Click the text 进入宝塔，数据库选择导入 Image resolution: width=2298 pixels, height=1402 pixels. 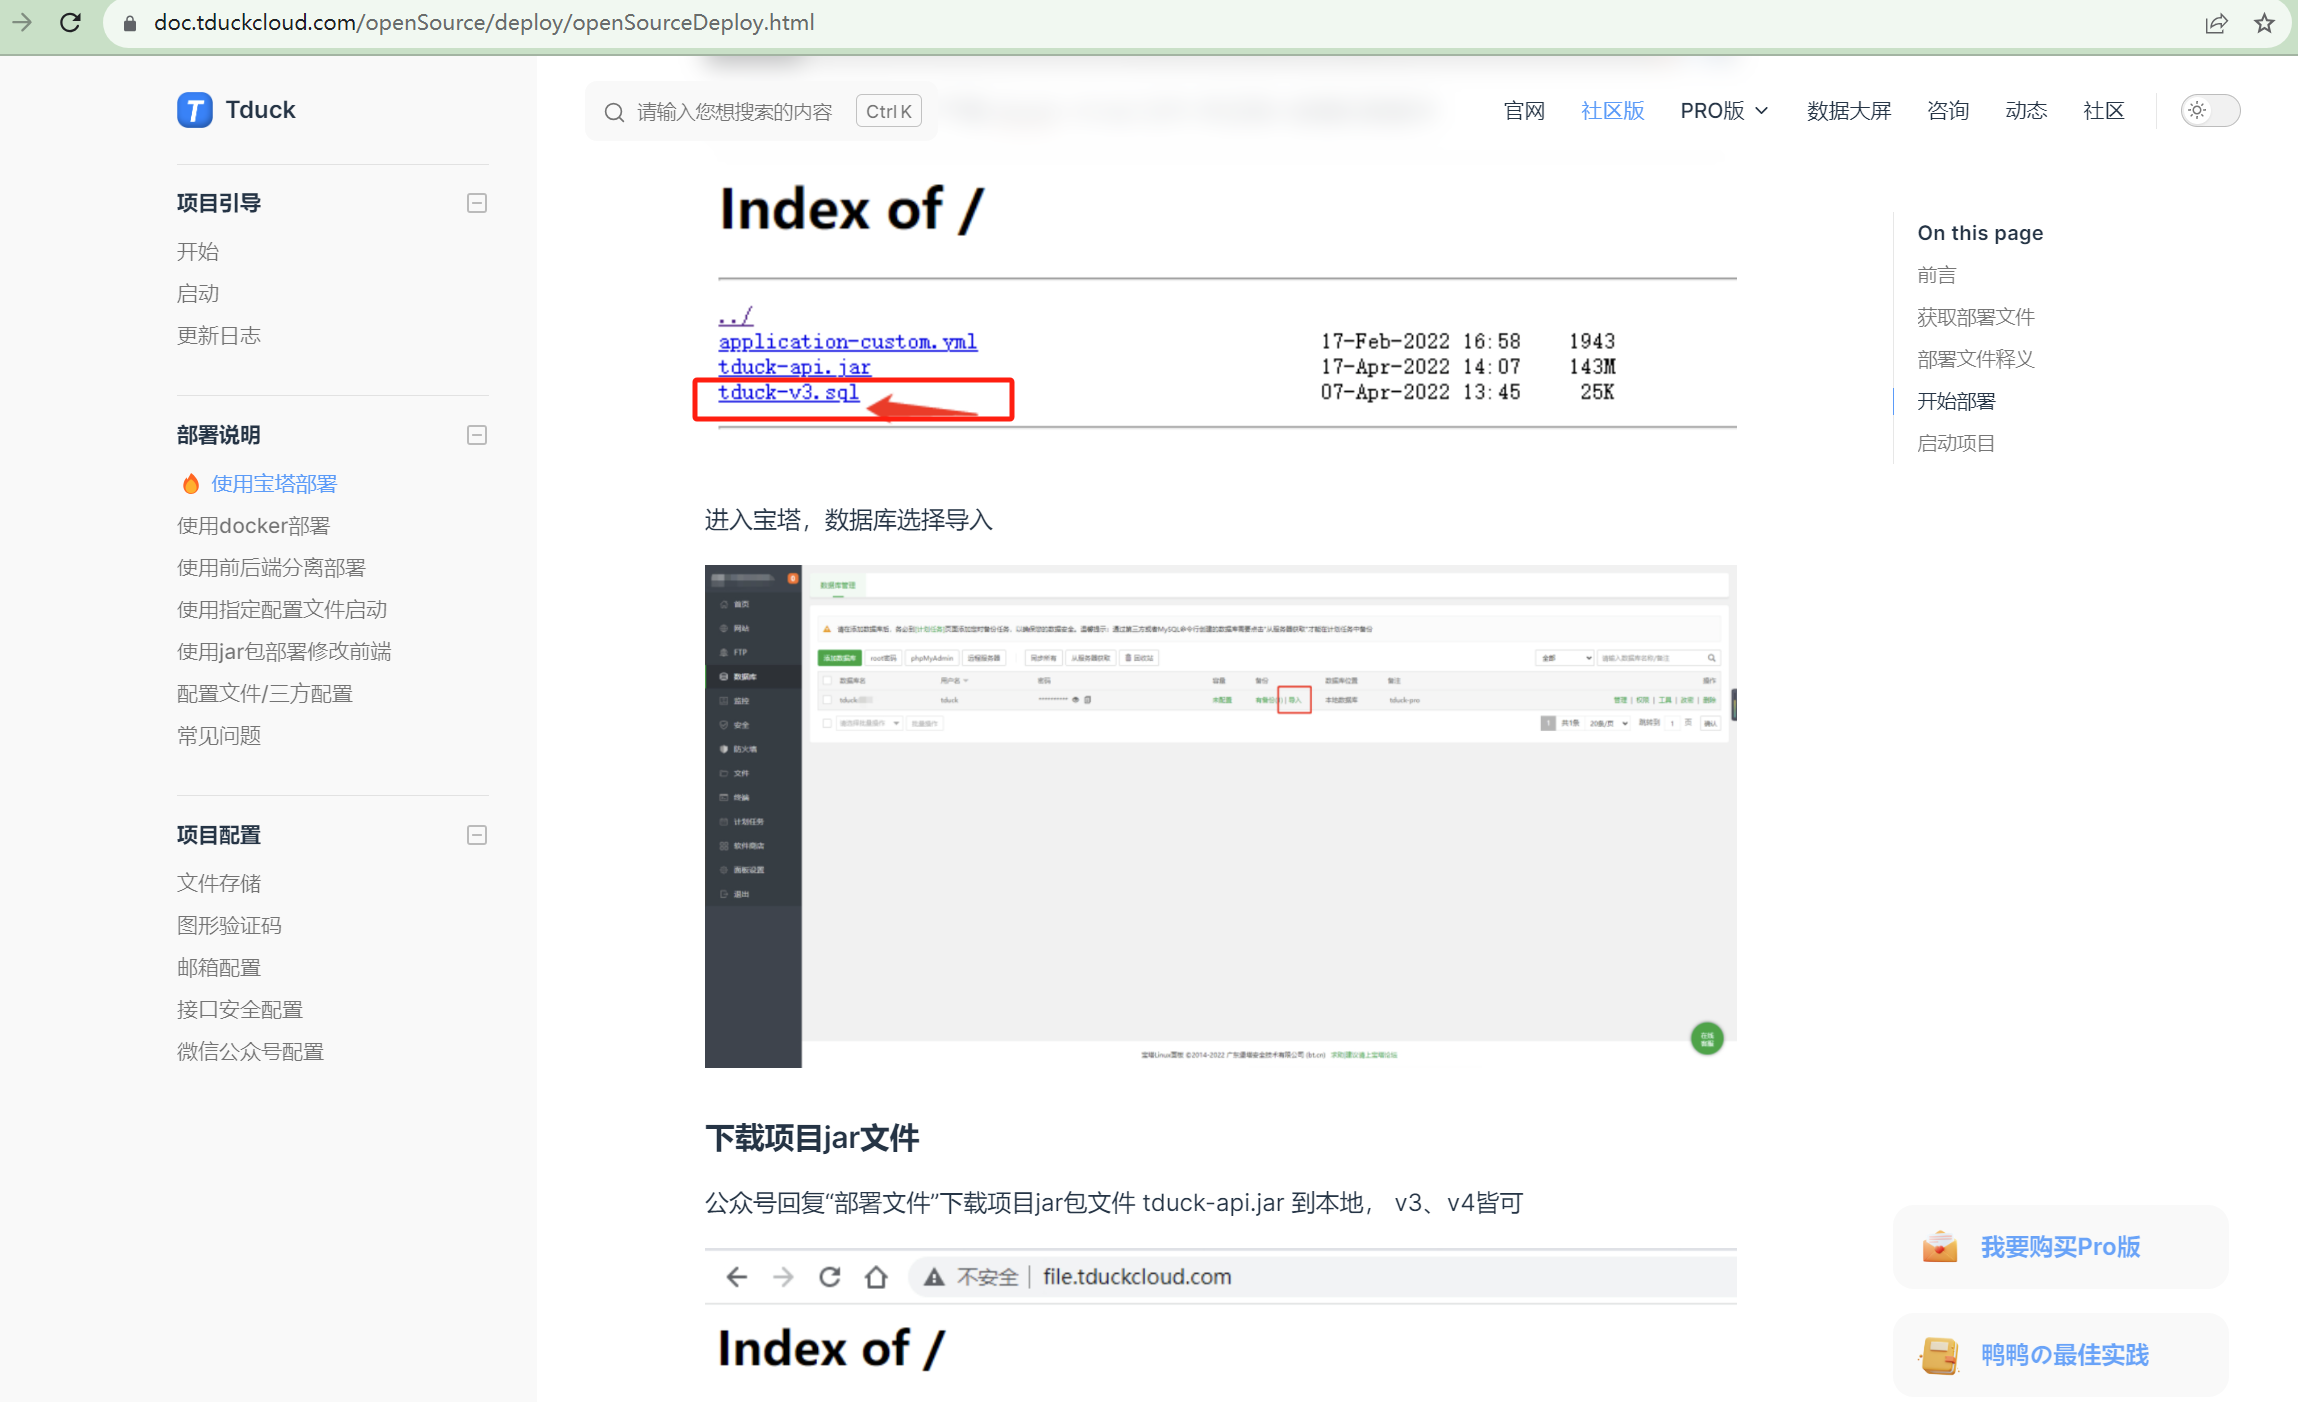(x=849, y=520)
